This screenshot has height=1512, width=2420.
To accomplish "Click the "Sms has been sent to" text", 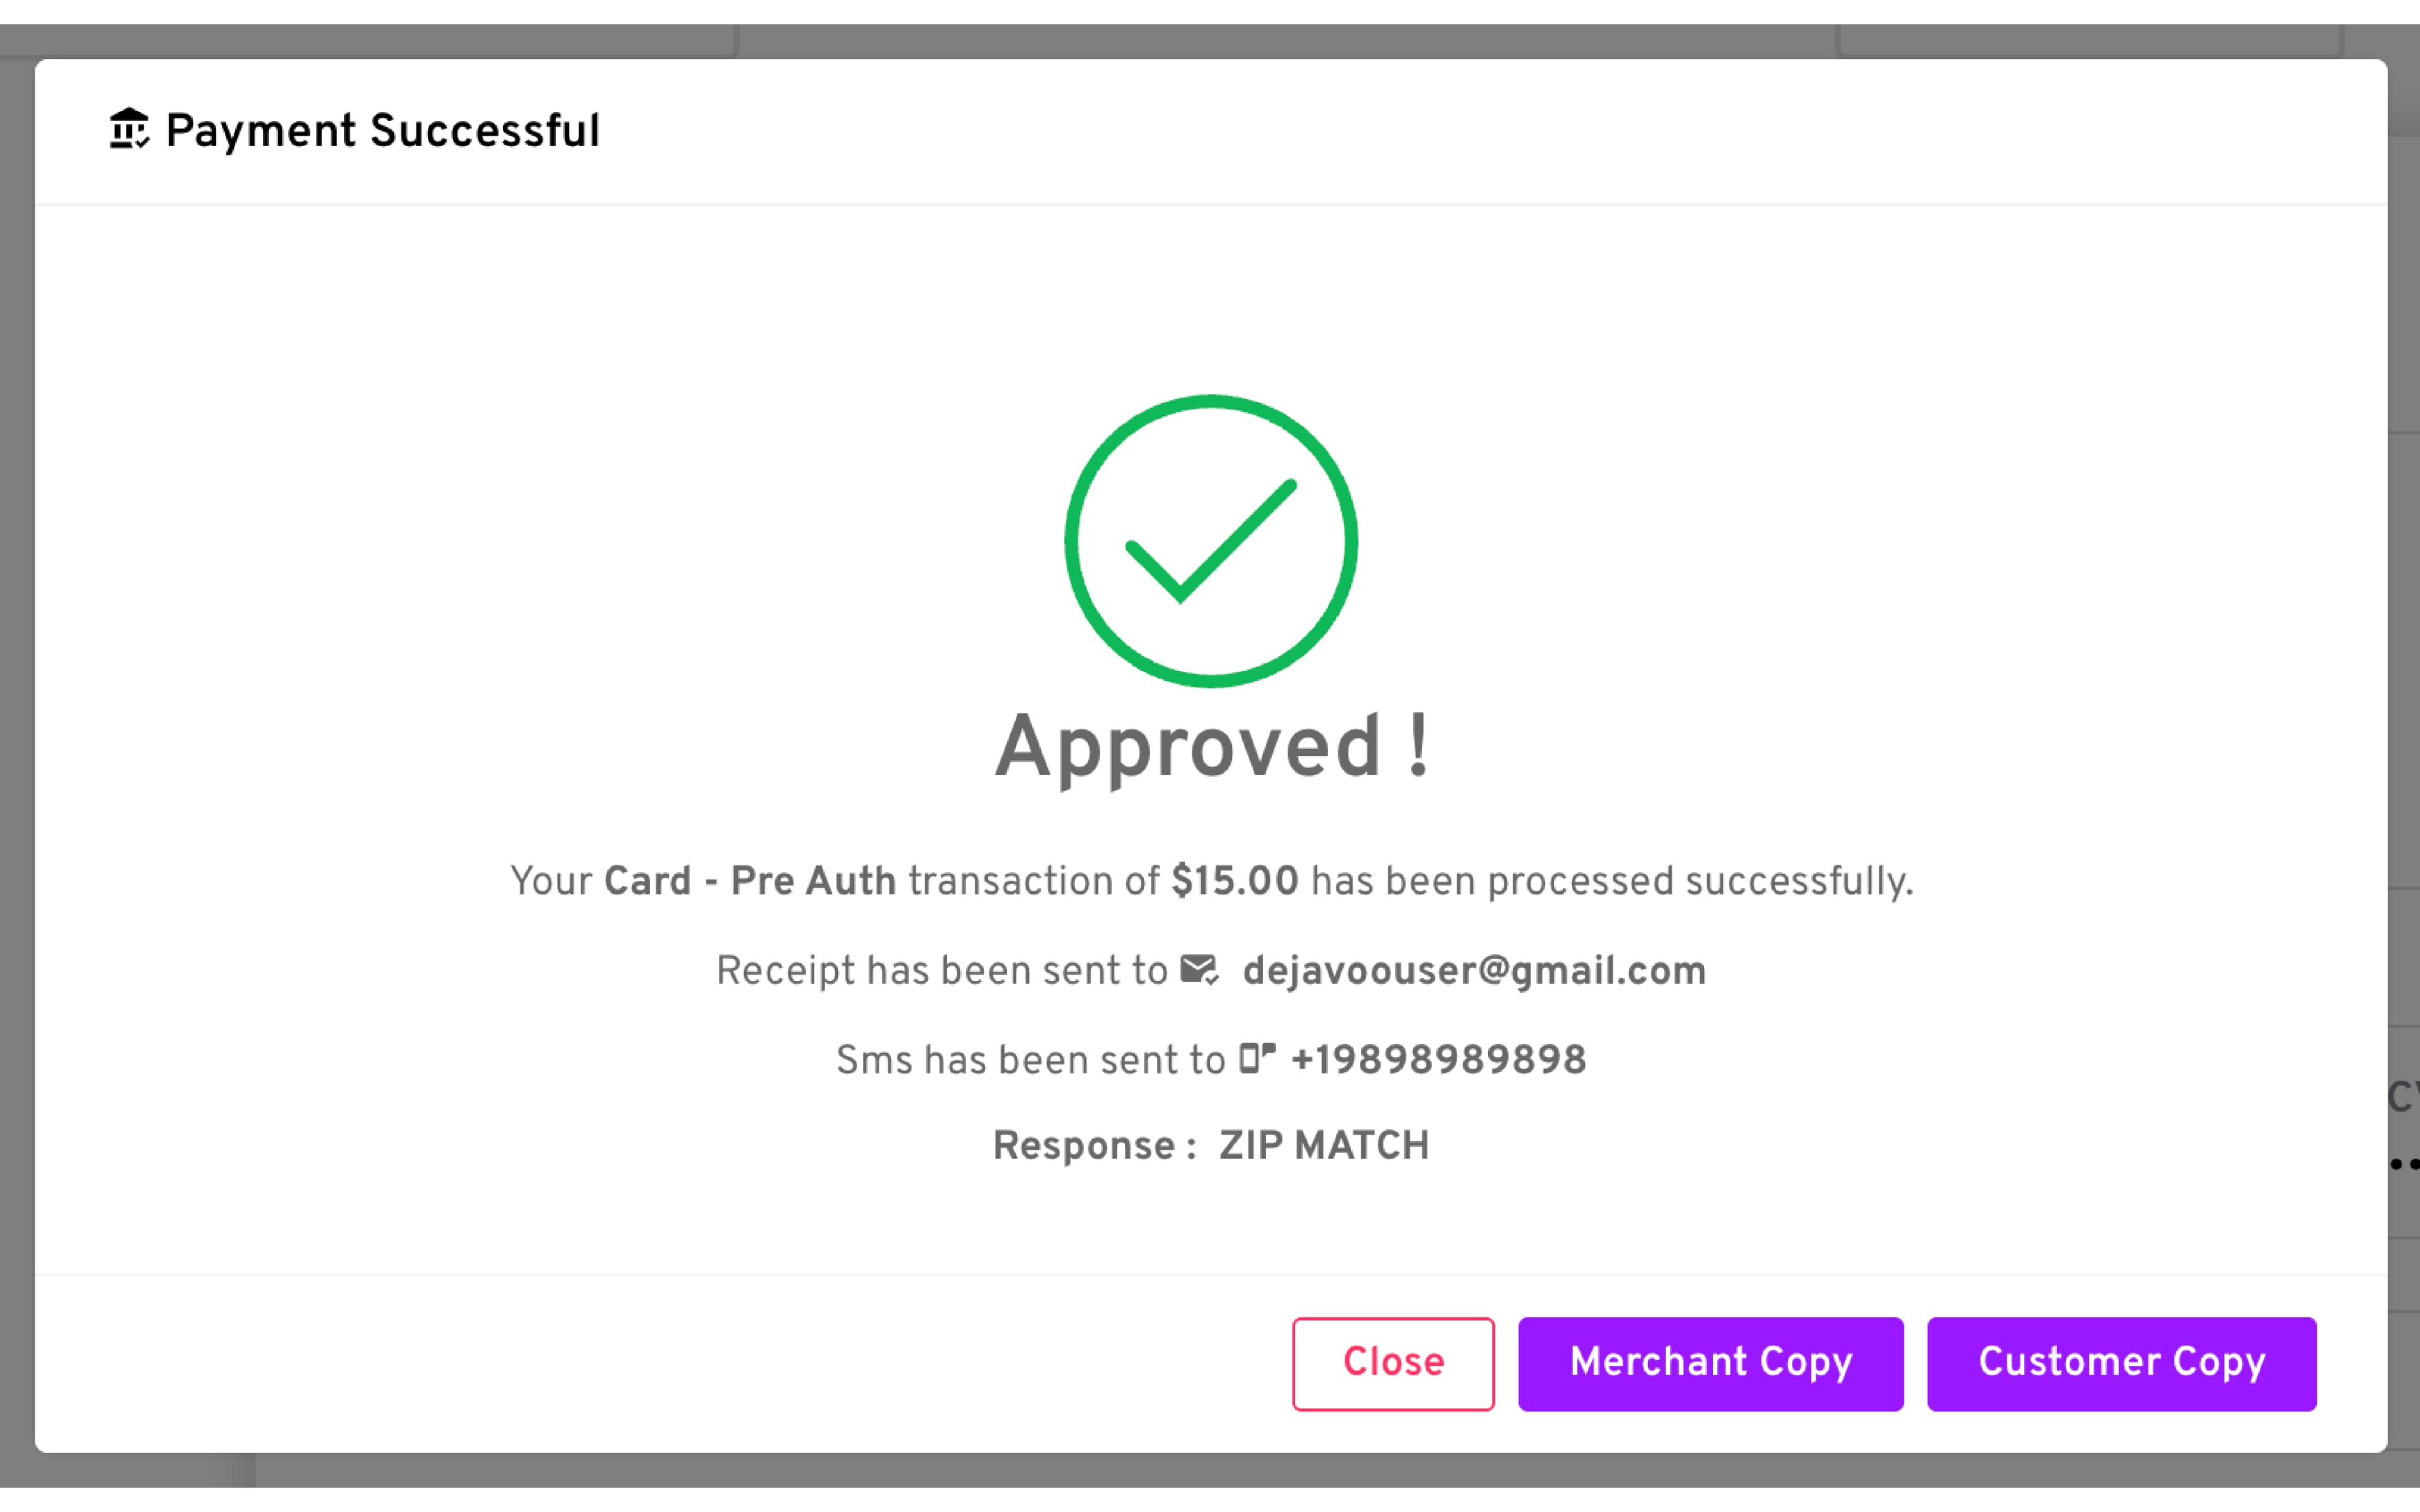I will tap(1030, 1060).
